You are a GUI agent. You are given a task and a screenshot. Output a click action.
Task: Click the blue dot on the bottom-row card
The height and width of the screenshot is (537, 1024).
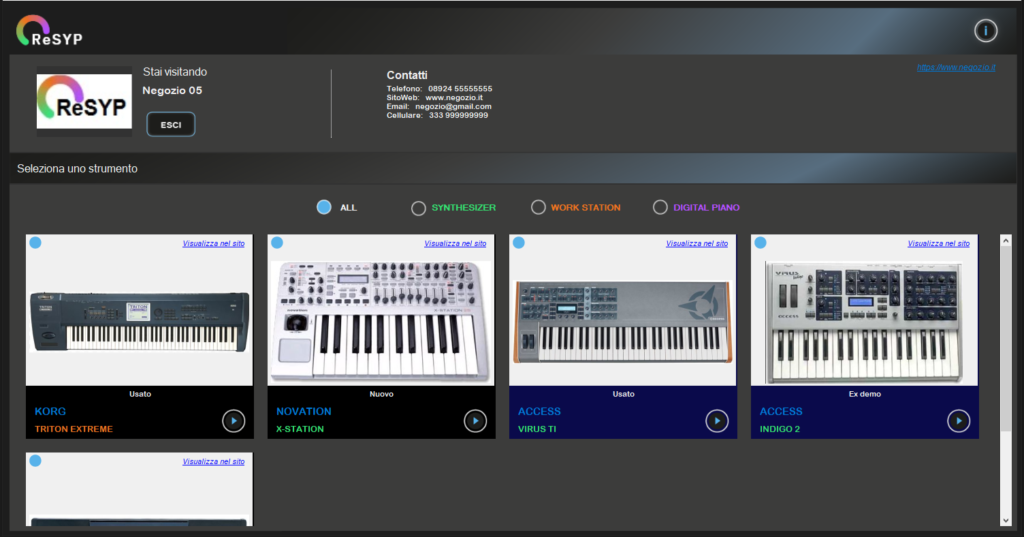point(35,461)
